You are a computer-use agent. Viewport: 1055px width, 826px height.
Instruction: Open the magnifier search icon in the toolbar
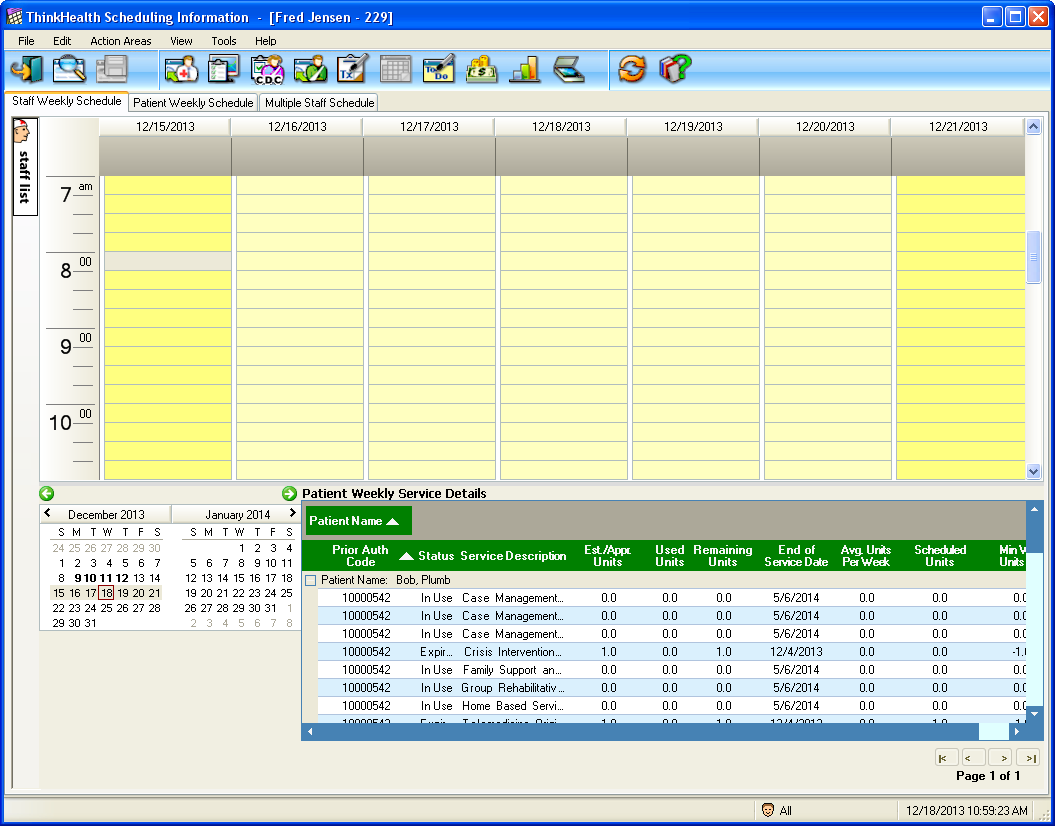[x=69, y=69]
